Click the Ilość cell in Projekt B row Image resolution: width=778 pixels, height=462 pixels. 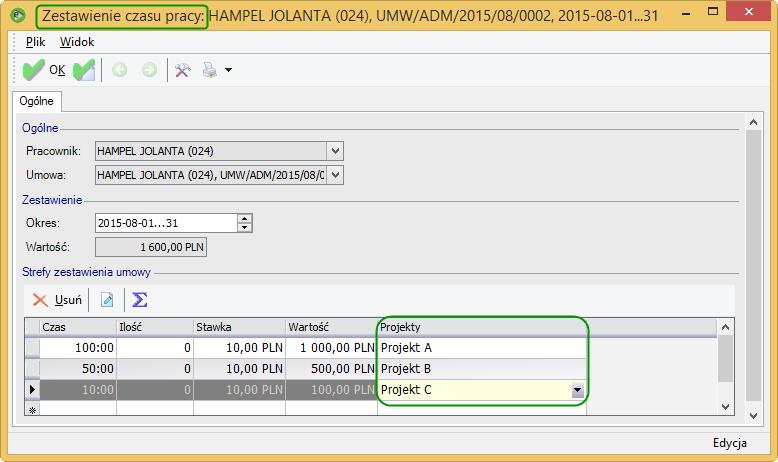tap(155, 369)
